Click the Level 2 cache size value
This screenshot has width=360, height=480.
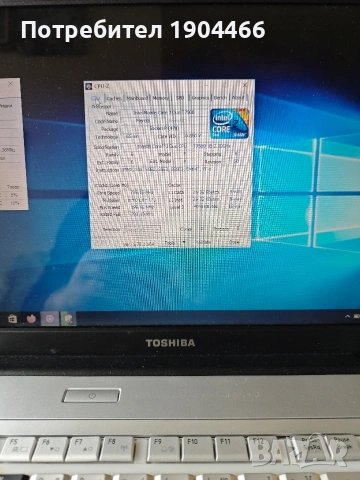(205, 206)
